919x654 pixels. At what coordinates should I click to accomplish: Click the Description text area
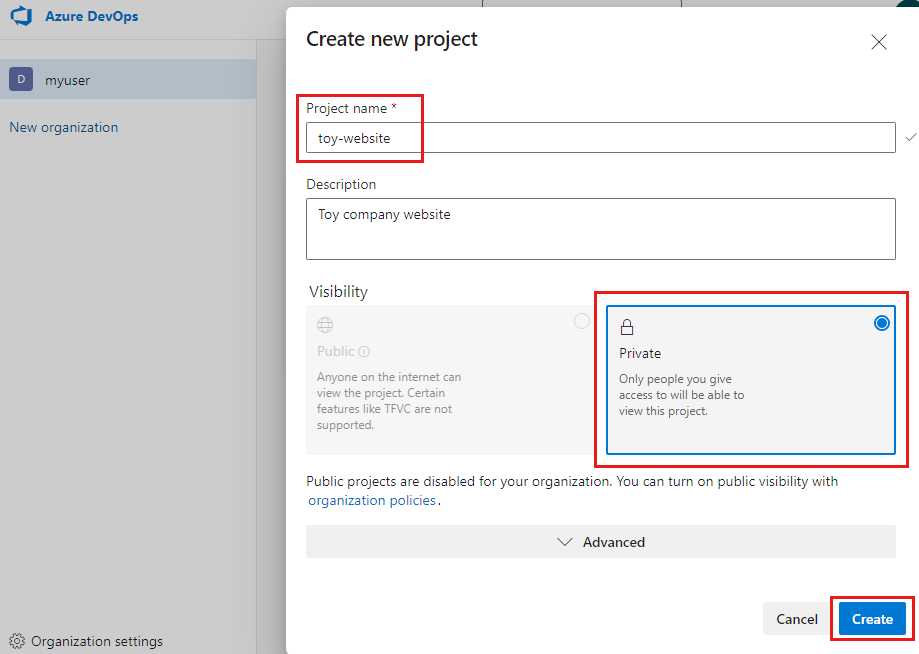(x=601, y=229)
